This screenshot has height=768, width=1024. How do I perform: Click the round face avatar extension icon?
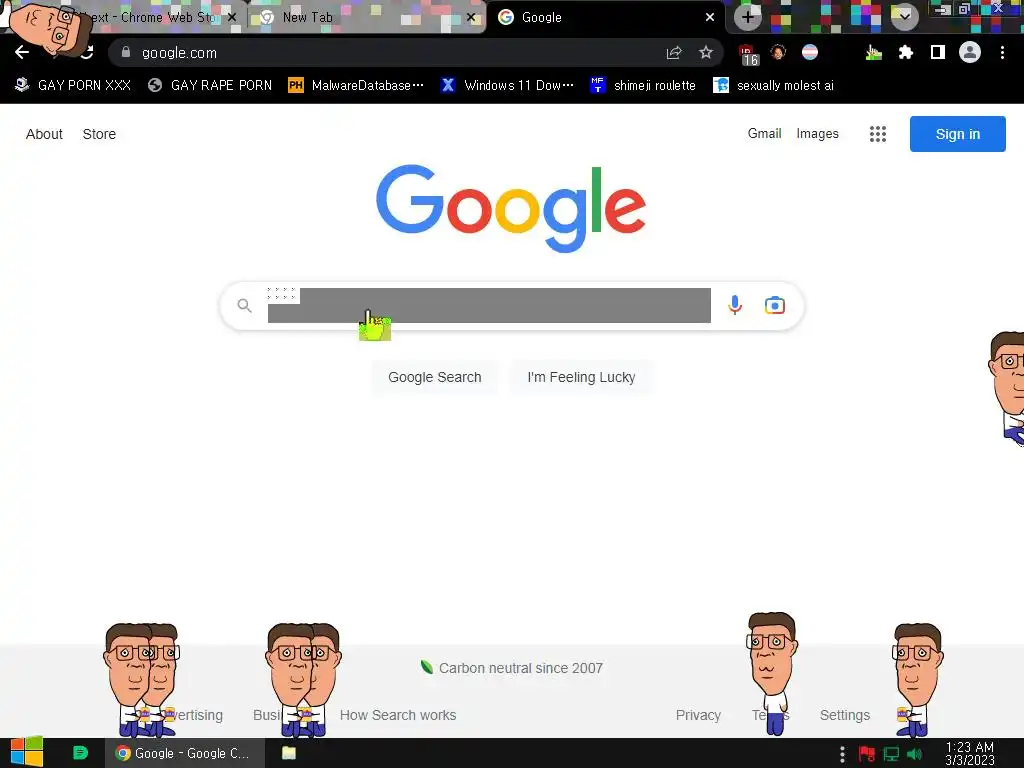pos(778,52)
